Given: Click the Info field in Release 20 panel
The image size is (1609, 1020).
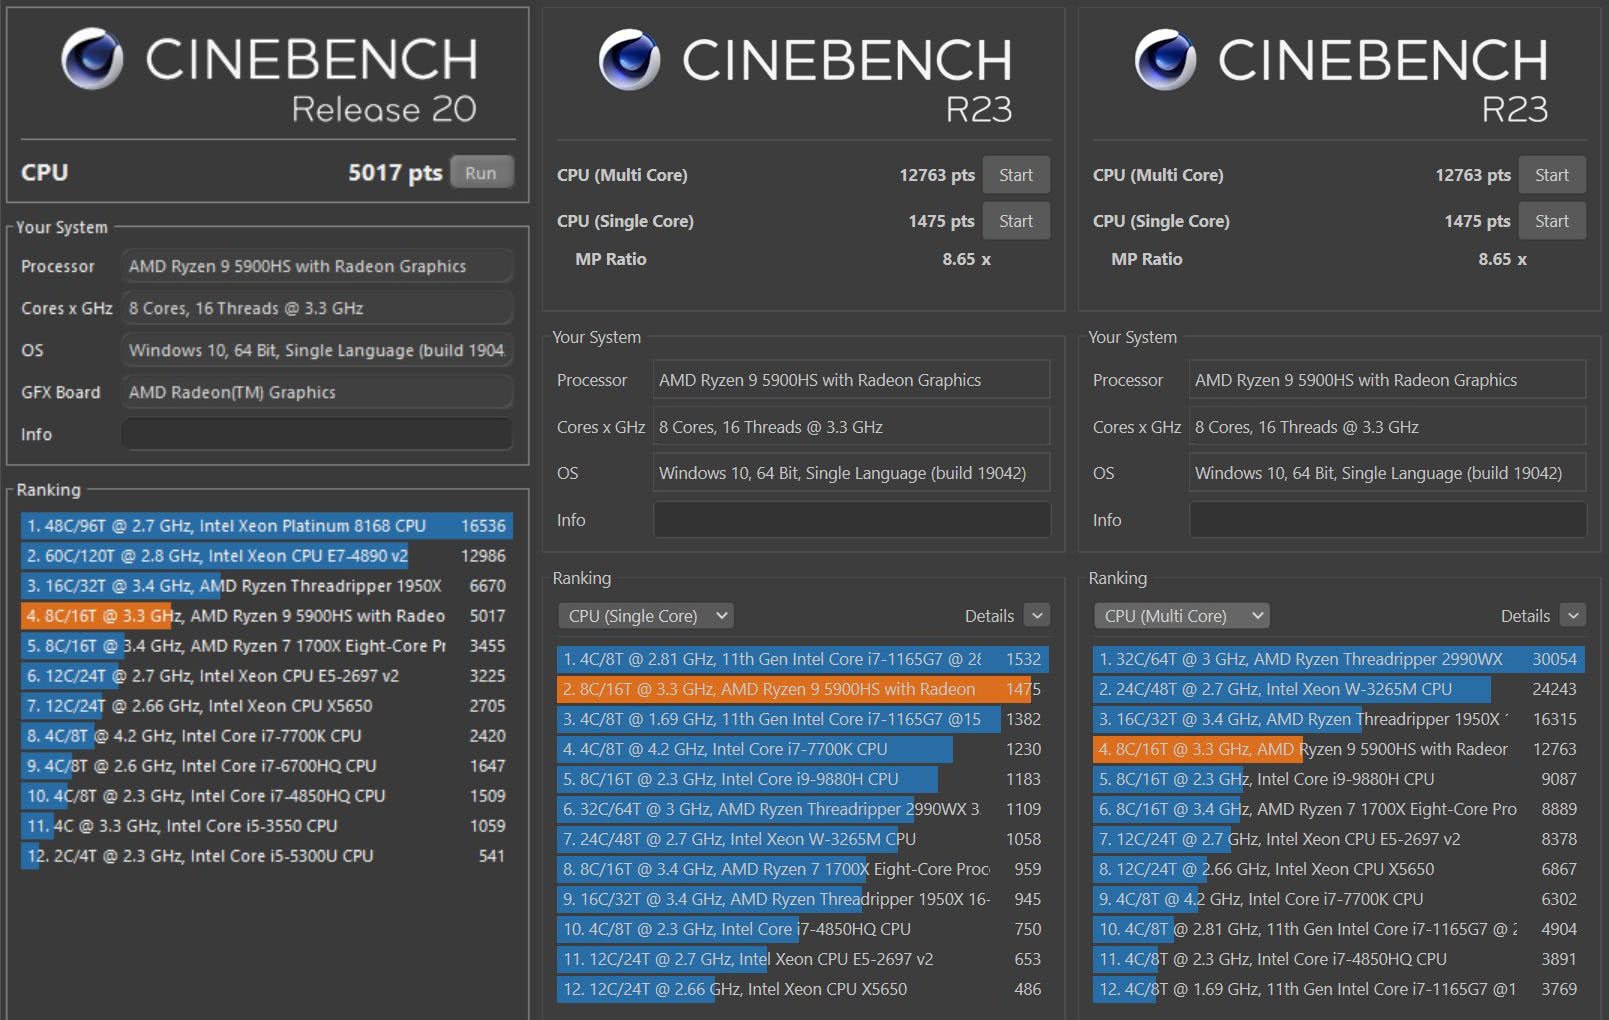Looking at the screenshot, I should click(x=316, y=434).
